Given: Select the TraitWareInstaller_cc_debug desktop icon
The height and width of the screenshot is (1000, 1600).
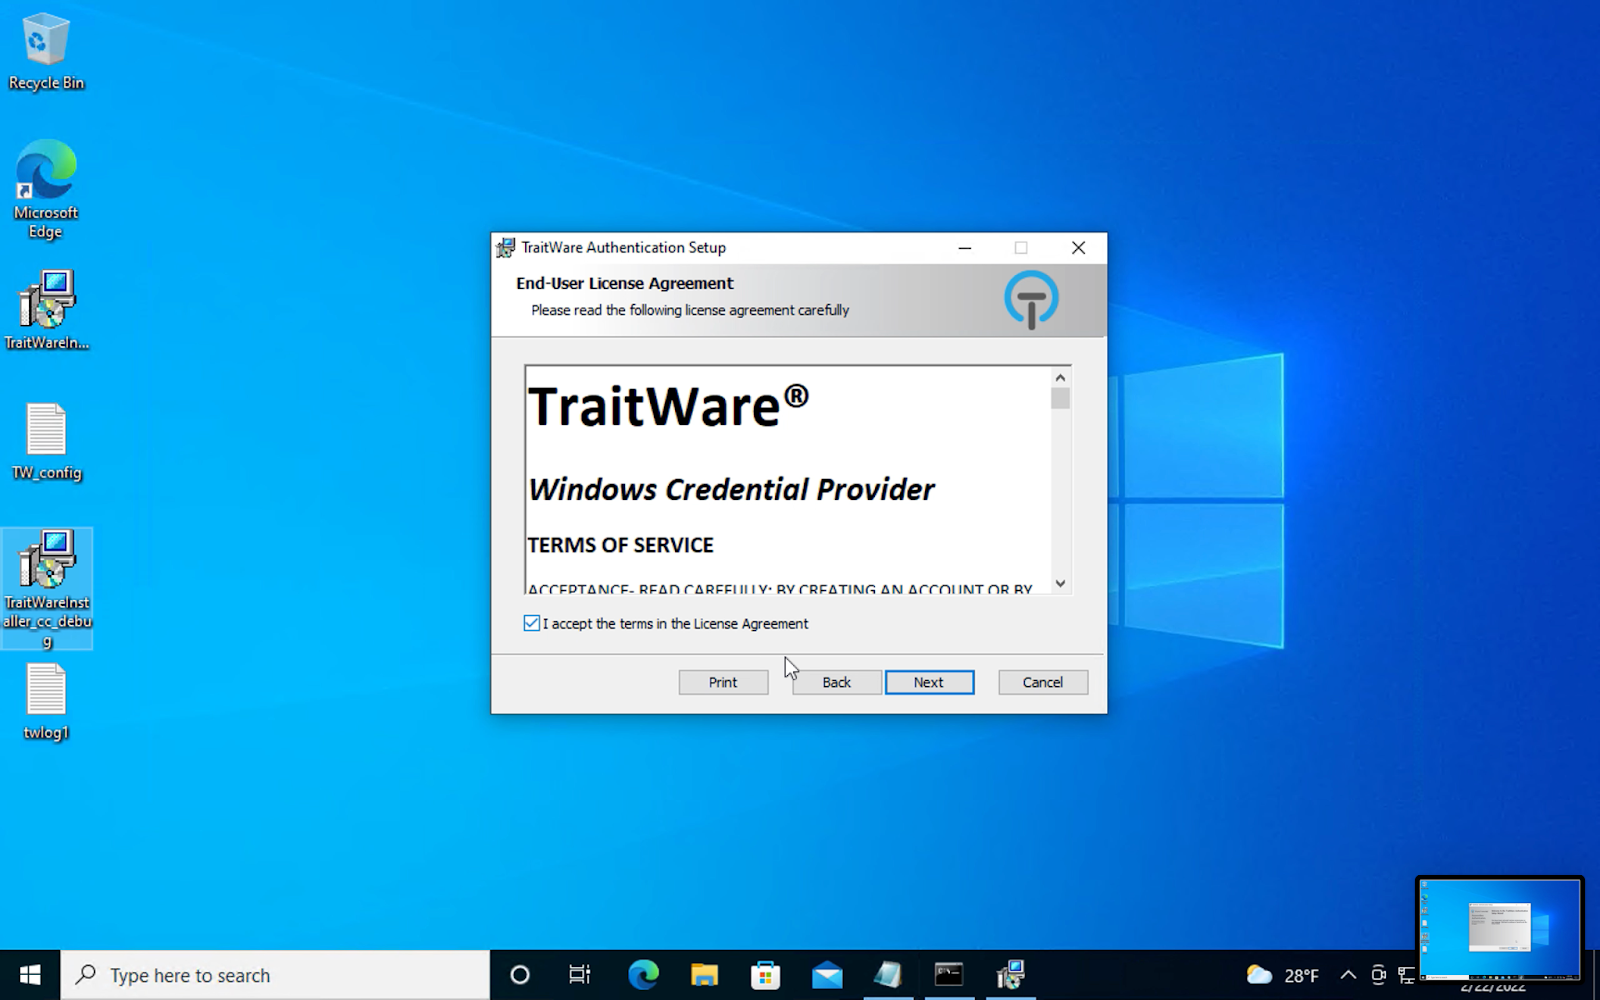Looking at the screenshot, I should 47,589.
